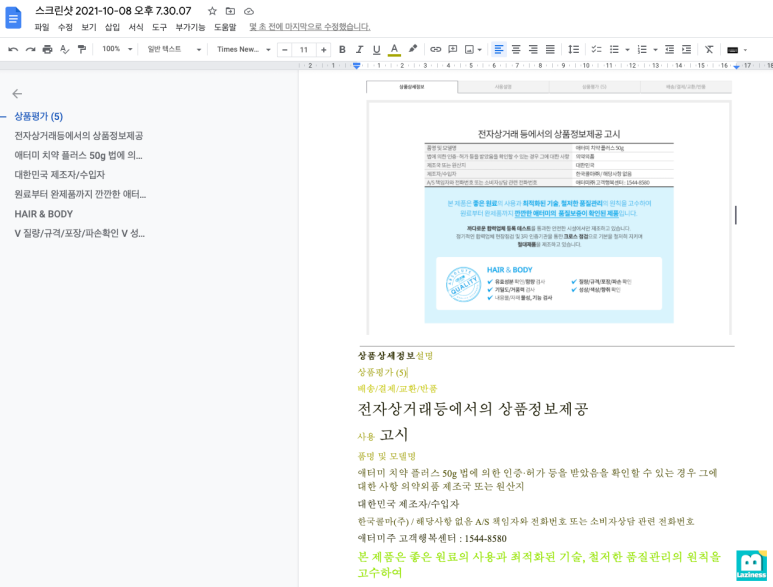Screen dimensions: 773x587
Task: Close the document outline back arrow
Action: coord(17,94)
